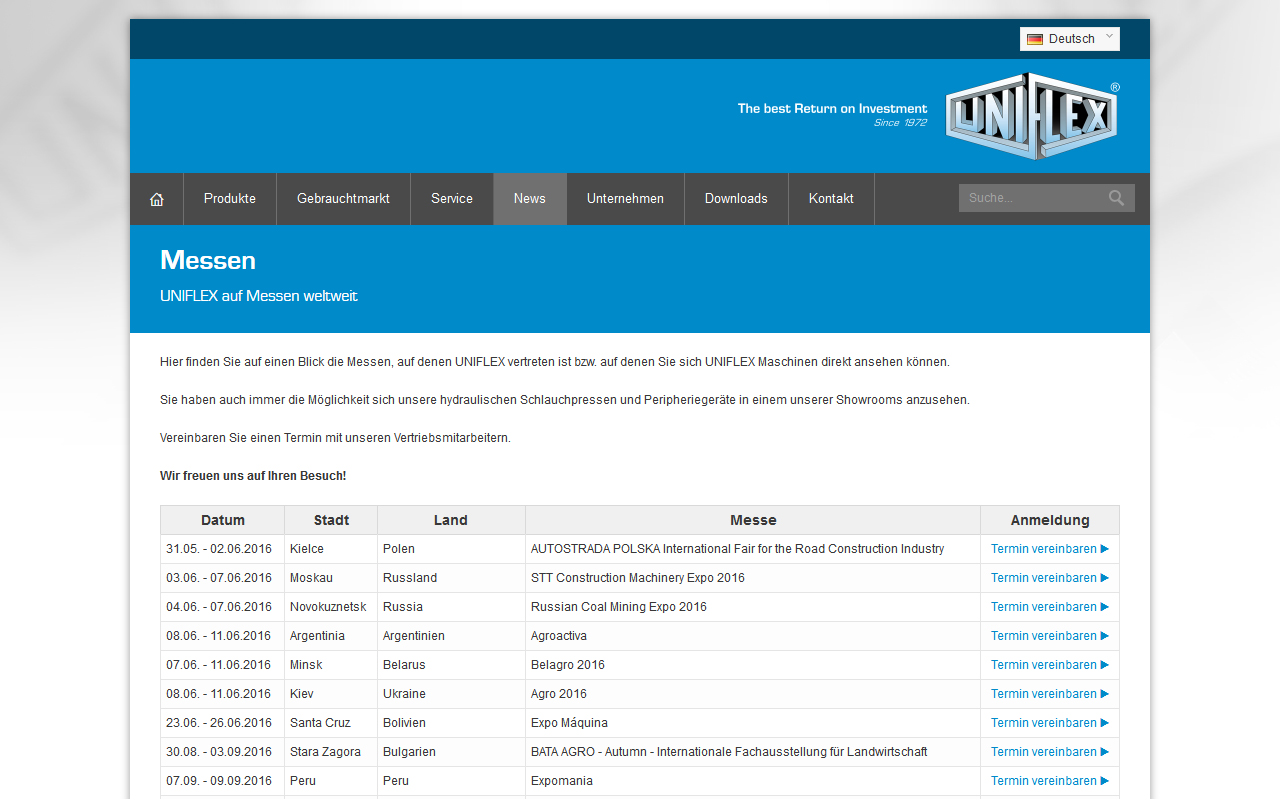The image size is (1280, 800).
Task: Click the UNIFLEX logo
Action: coord(1032,116)
